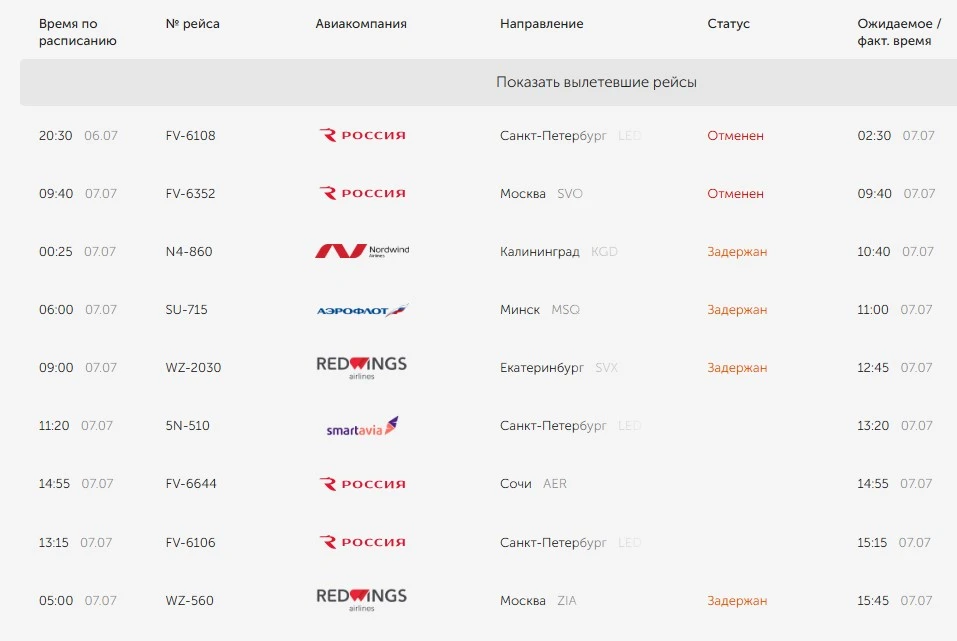
Task: Select the Сочи AER destination
Action: [533, 483]
